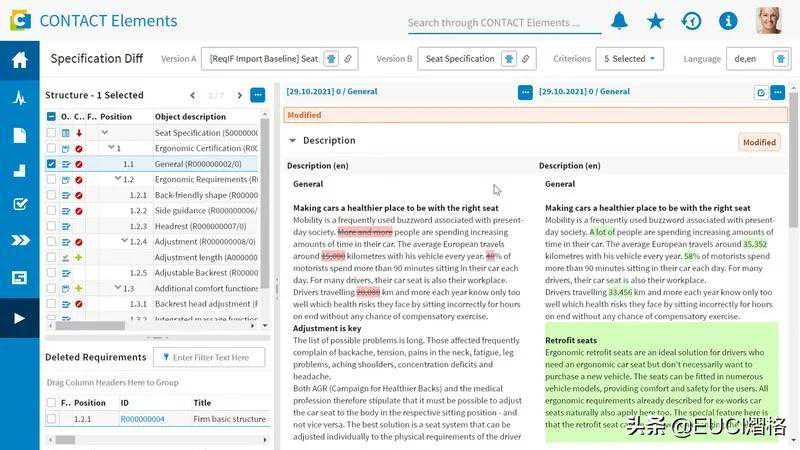Click the favorites star icon
The width and height of the screenshot is (800, 450).
pos(655,21)
